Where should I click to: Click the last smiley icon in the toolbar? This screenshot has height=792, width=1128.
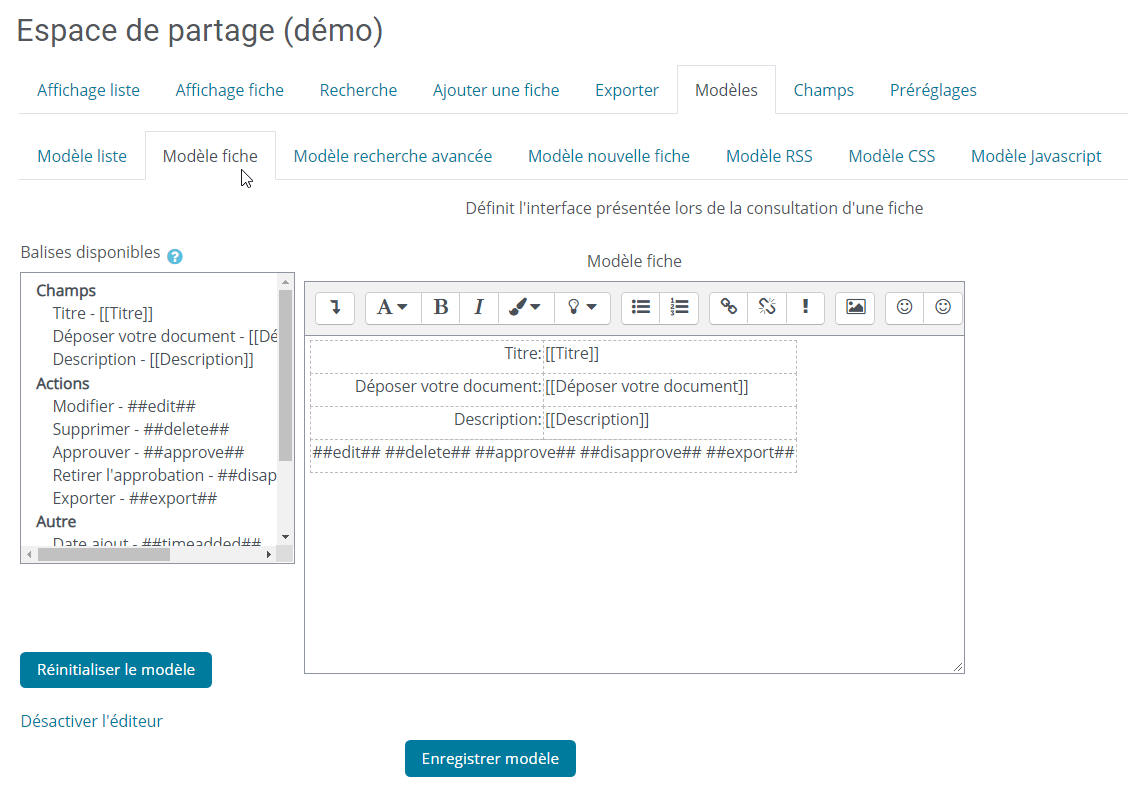coord(943,308)
